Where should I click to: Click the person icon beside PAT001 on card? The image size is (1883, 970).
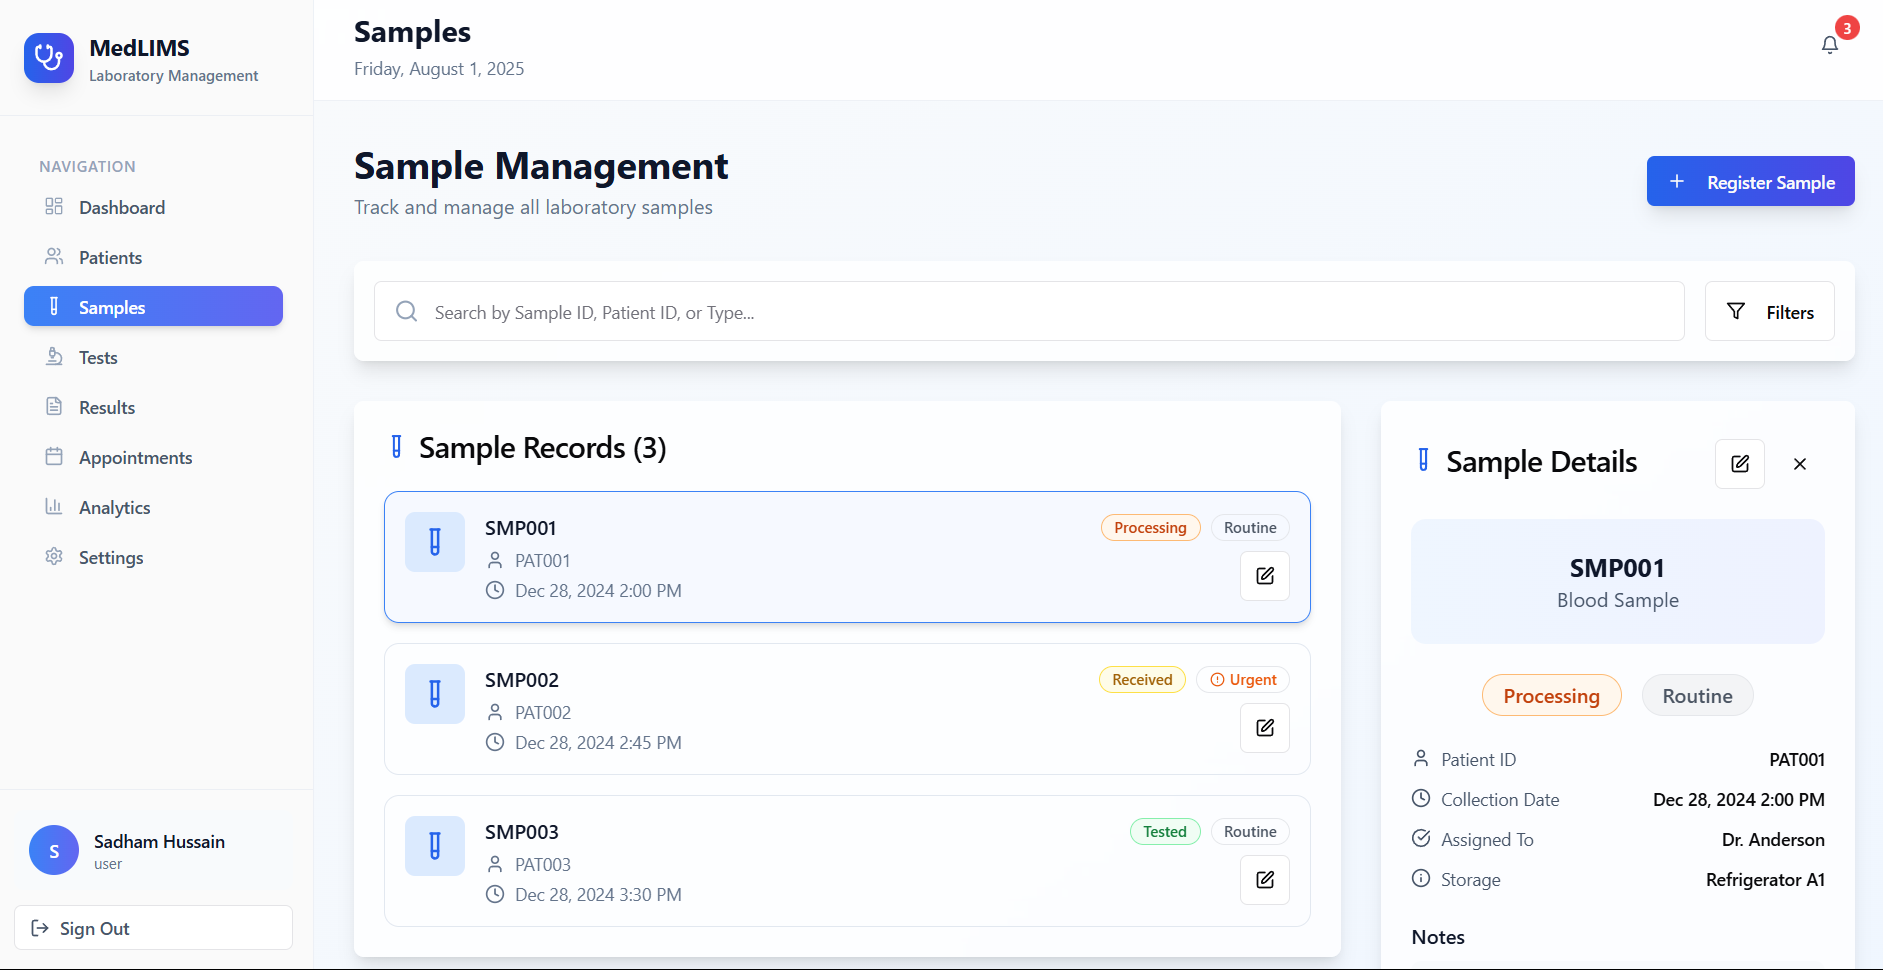[x=495, y=560]
